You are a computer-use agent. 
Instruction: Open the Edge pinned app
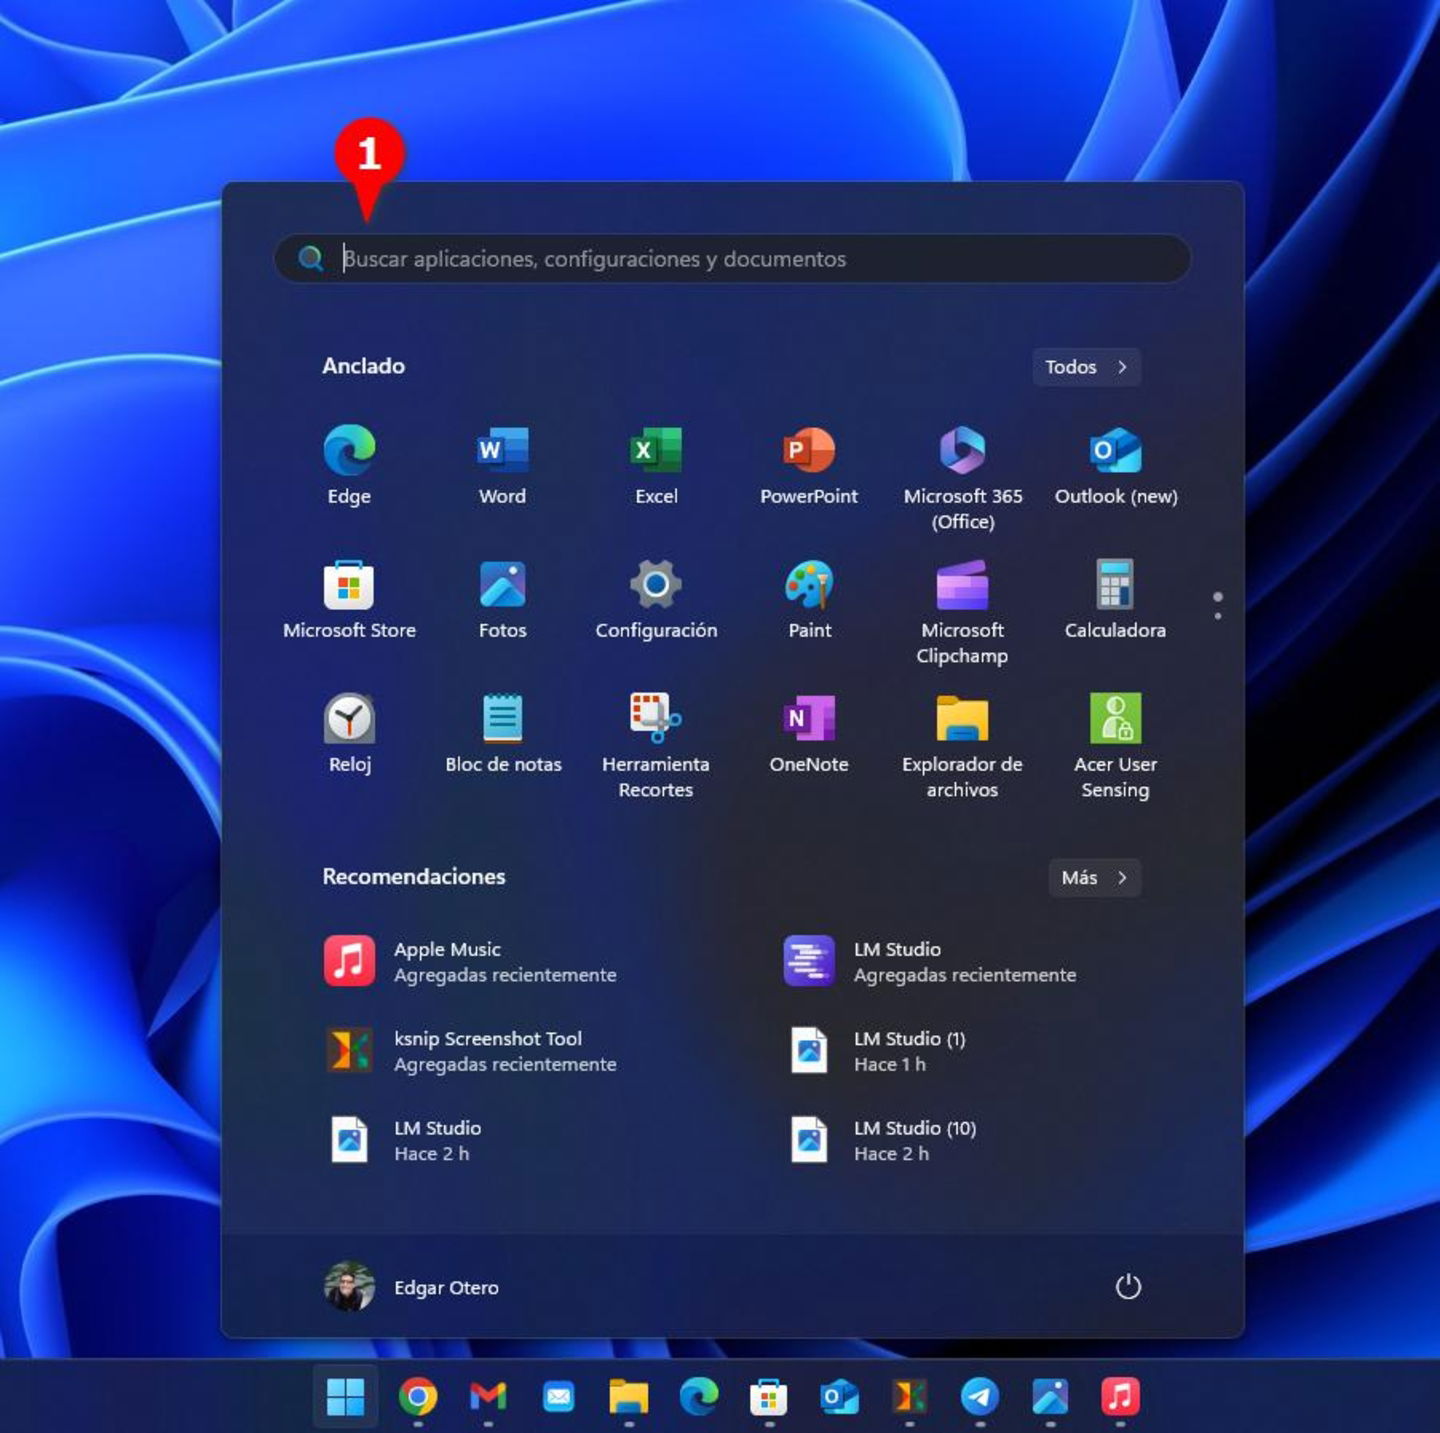pos(349,465)
